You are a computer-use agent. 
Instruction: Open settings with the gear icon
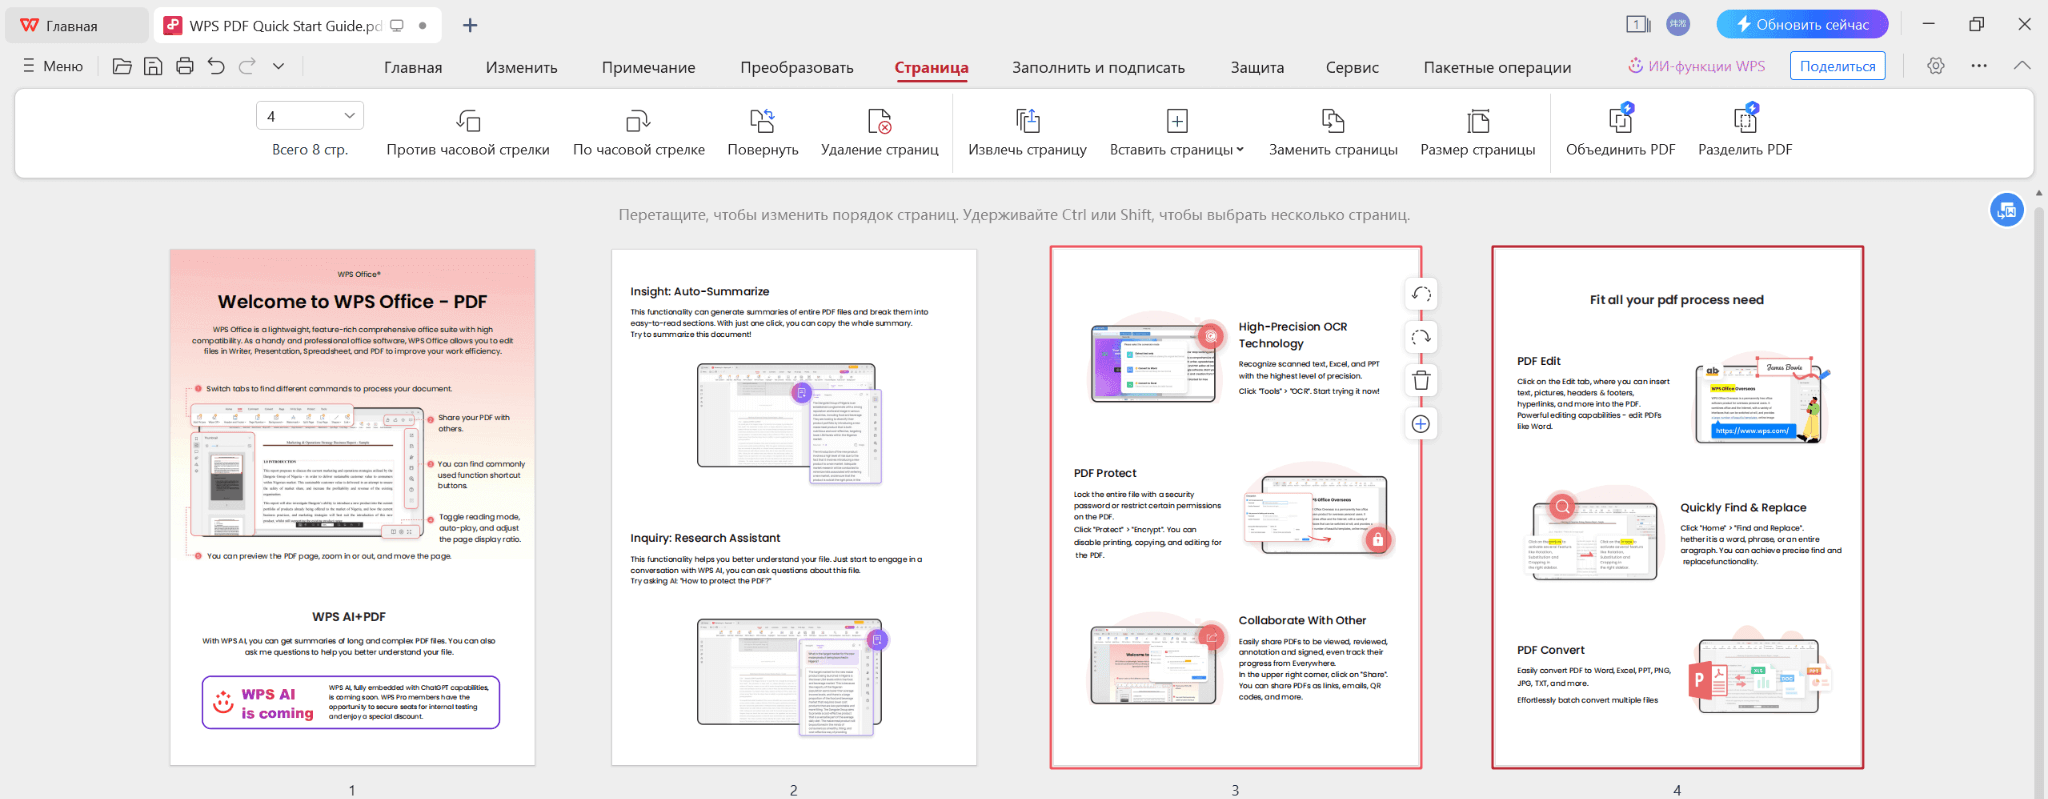point(1936,66)
